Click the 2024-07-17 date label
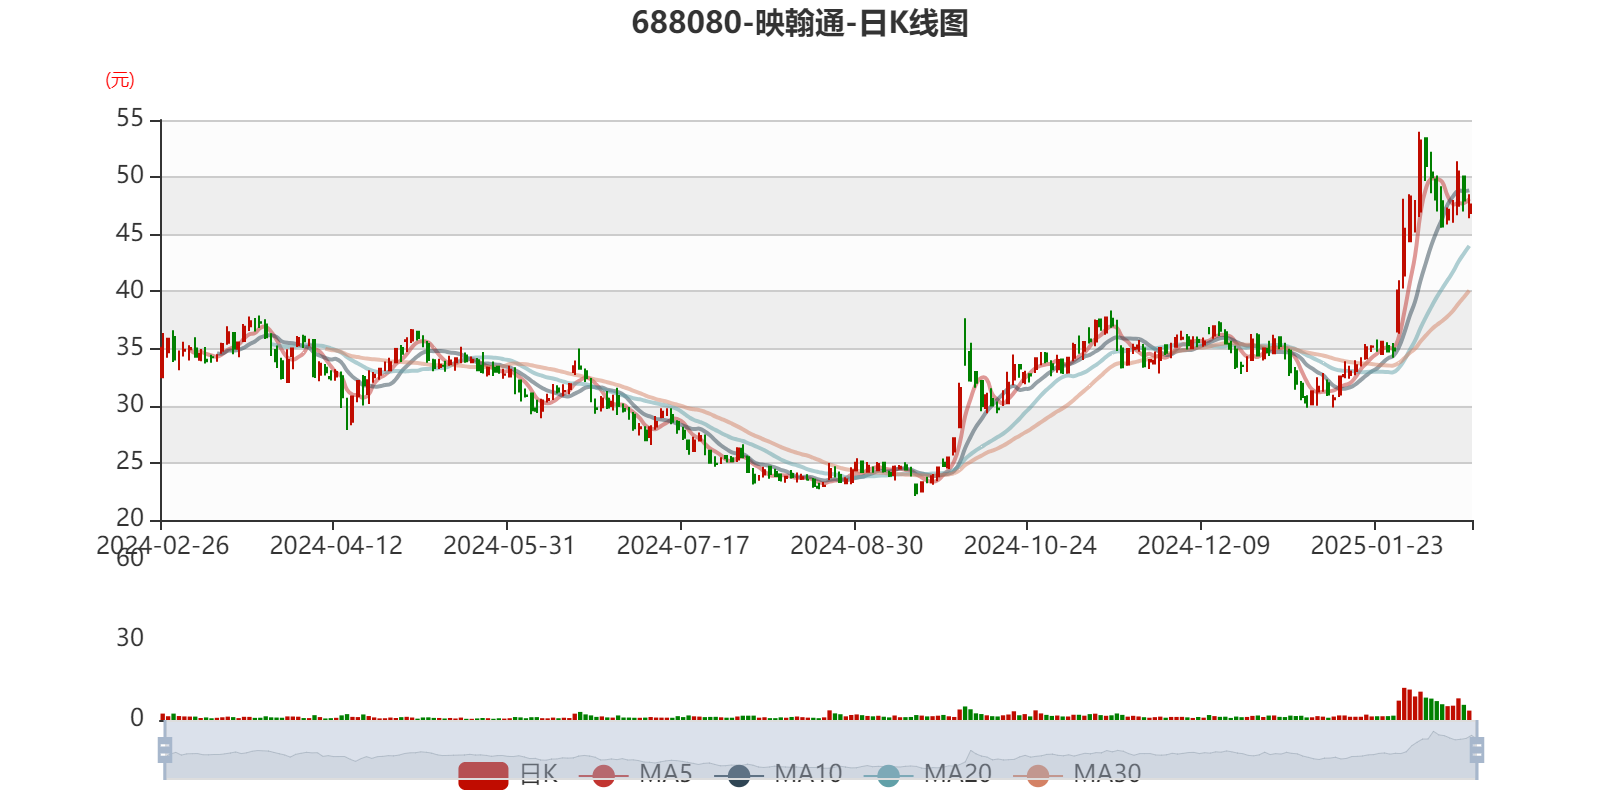The image size is (1600, 800). pyautogui.click(x=683, y=546)
